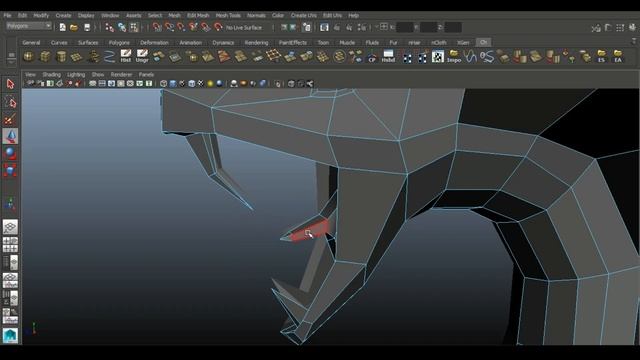Click the HsBd shelf icon
This screenshot has width=640, height=360.
coord(388,56)
